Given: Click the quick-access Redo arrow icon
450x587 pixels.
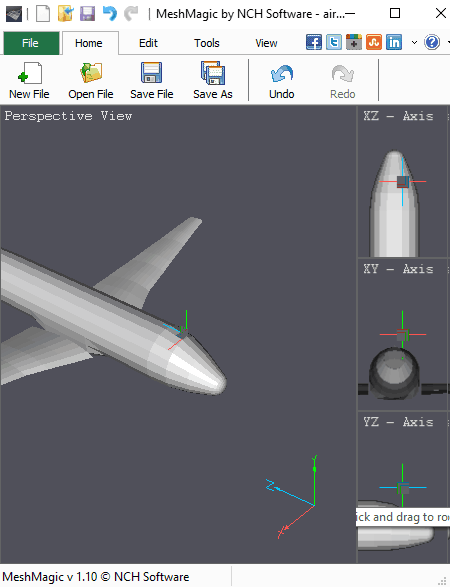Looking at the screenshot, I should [x=131, y=14].
